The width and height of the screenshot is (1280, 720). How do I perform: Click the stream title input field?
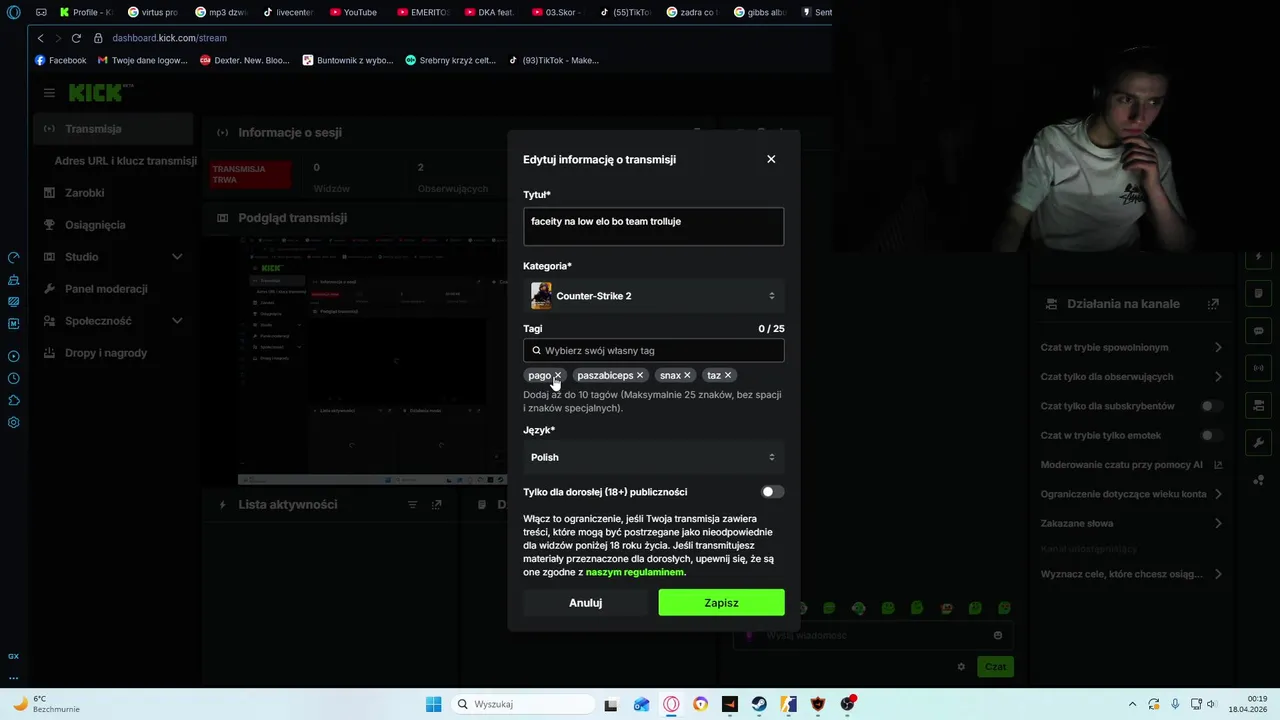(x=653, y=226)
